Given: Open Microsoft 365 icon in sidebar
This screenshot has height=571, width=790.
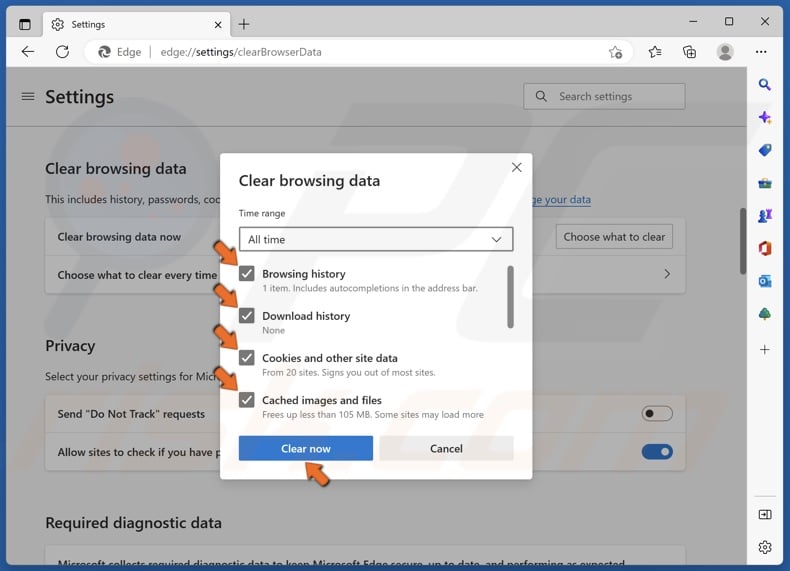Looking at the screenshot, I should point(765,248).
